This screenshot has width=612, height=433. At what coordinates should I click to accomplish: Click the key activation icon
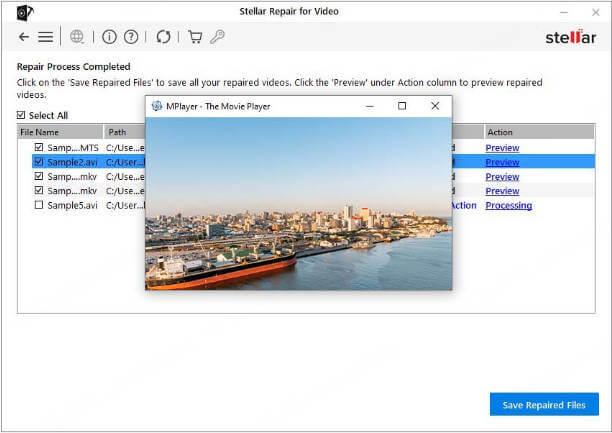(x=217, y=37)
